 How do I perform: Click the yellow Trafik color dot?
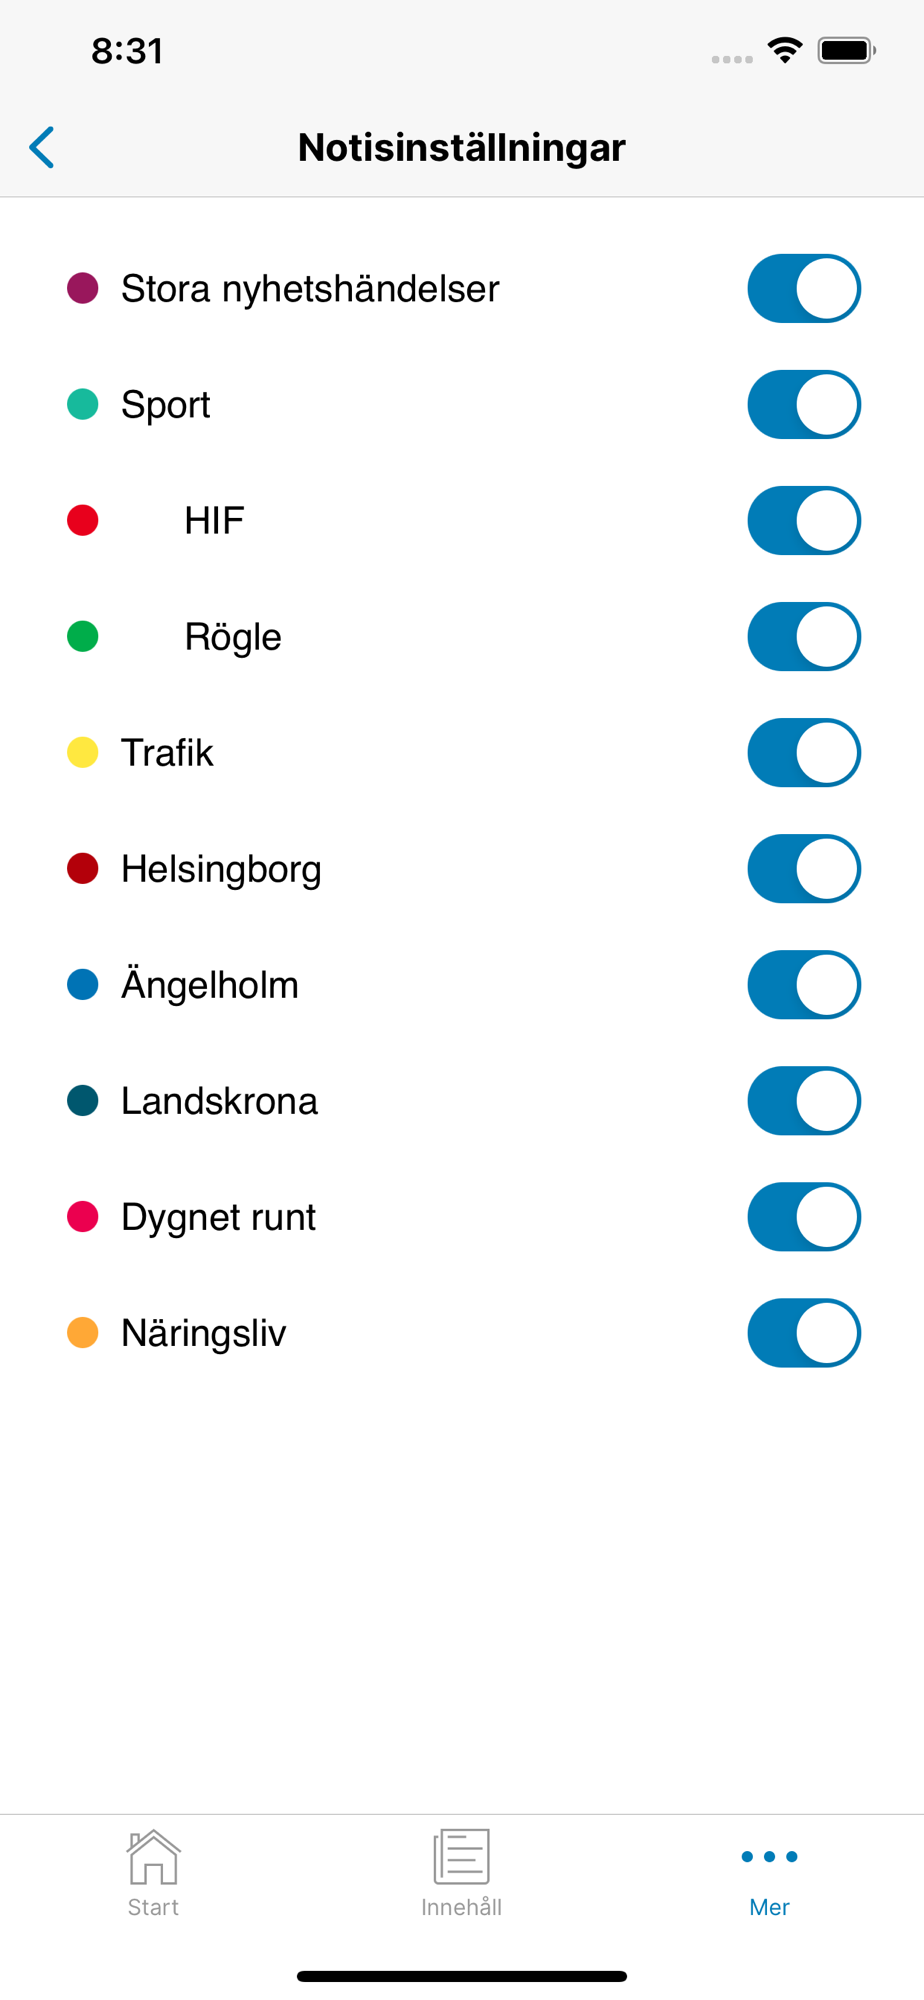point(83,752)
